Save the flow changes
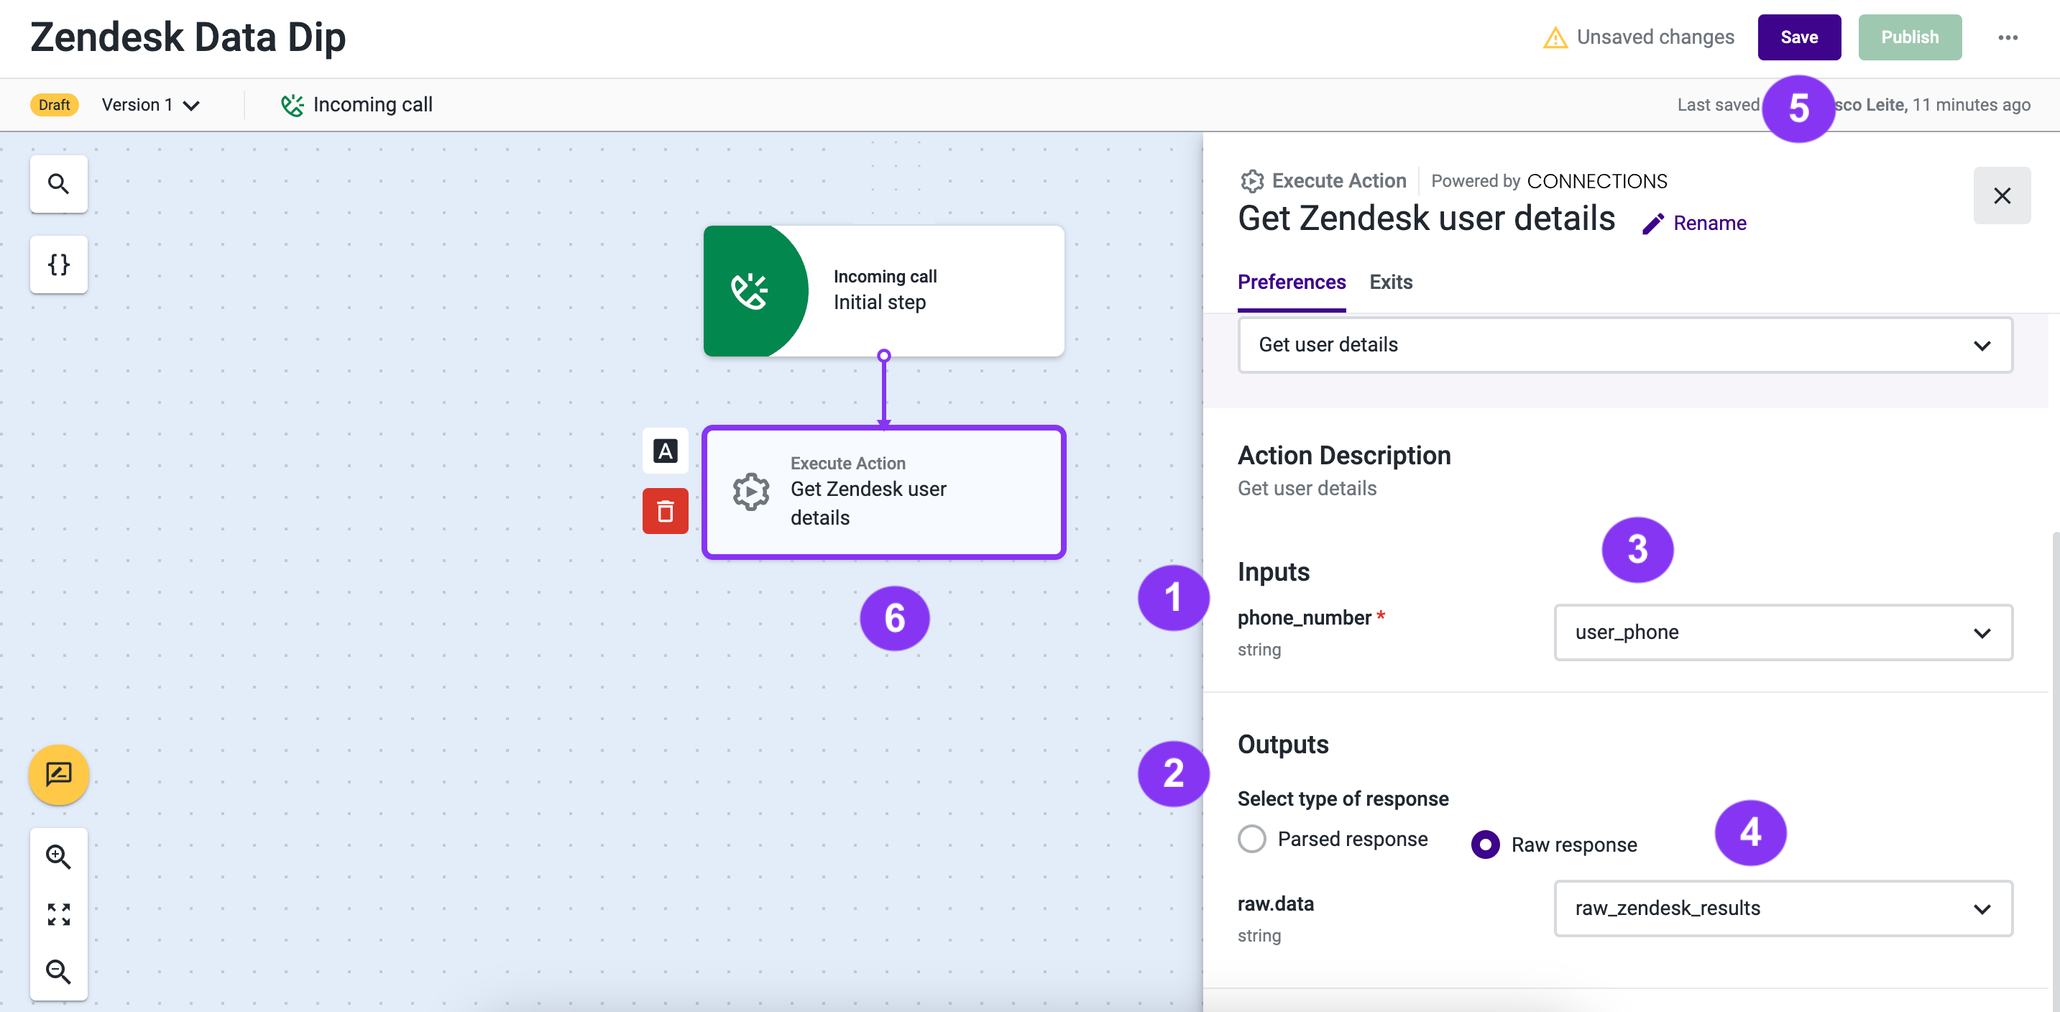Screen dimensions: 2060x1012 (x=1799, y=37)
